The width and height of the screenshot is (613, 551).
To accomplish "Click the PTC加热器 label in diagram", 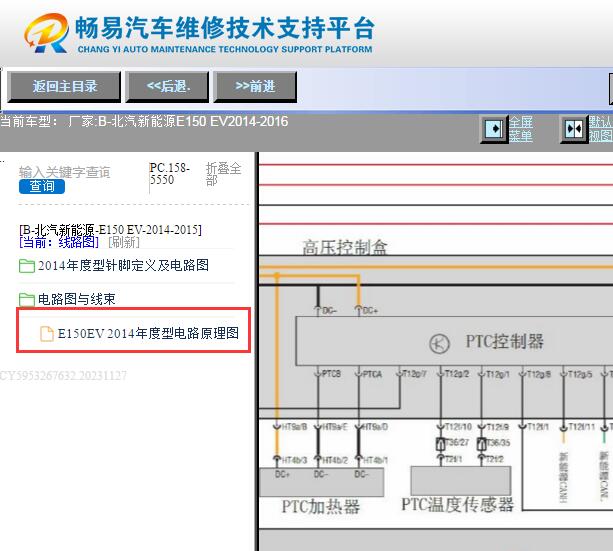I will click(321, 506).
